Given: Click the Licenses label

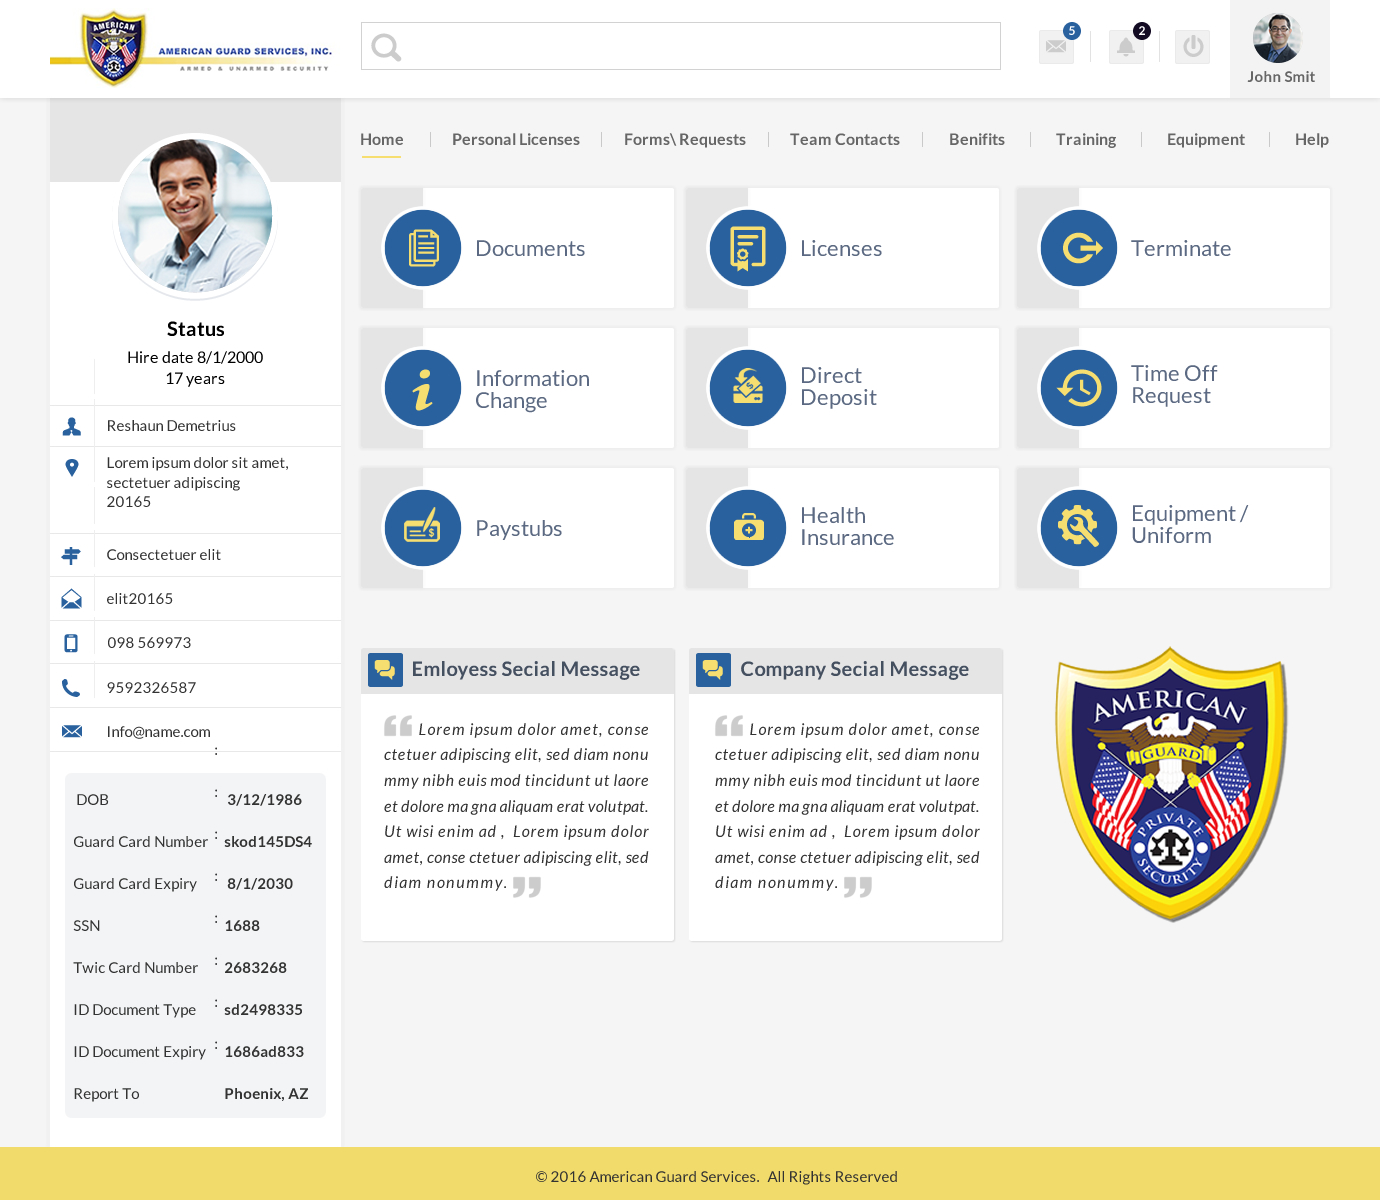Looking at the screenshot, I should 841,249.
